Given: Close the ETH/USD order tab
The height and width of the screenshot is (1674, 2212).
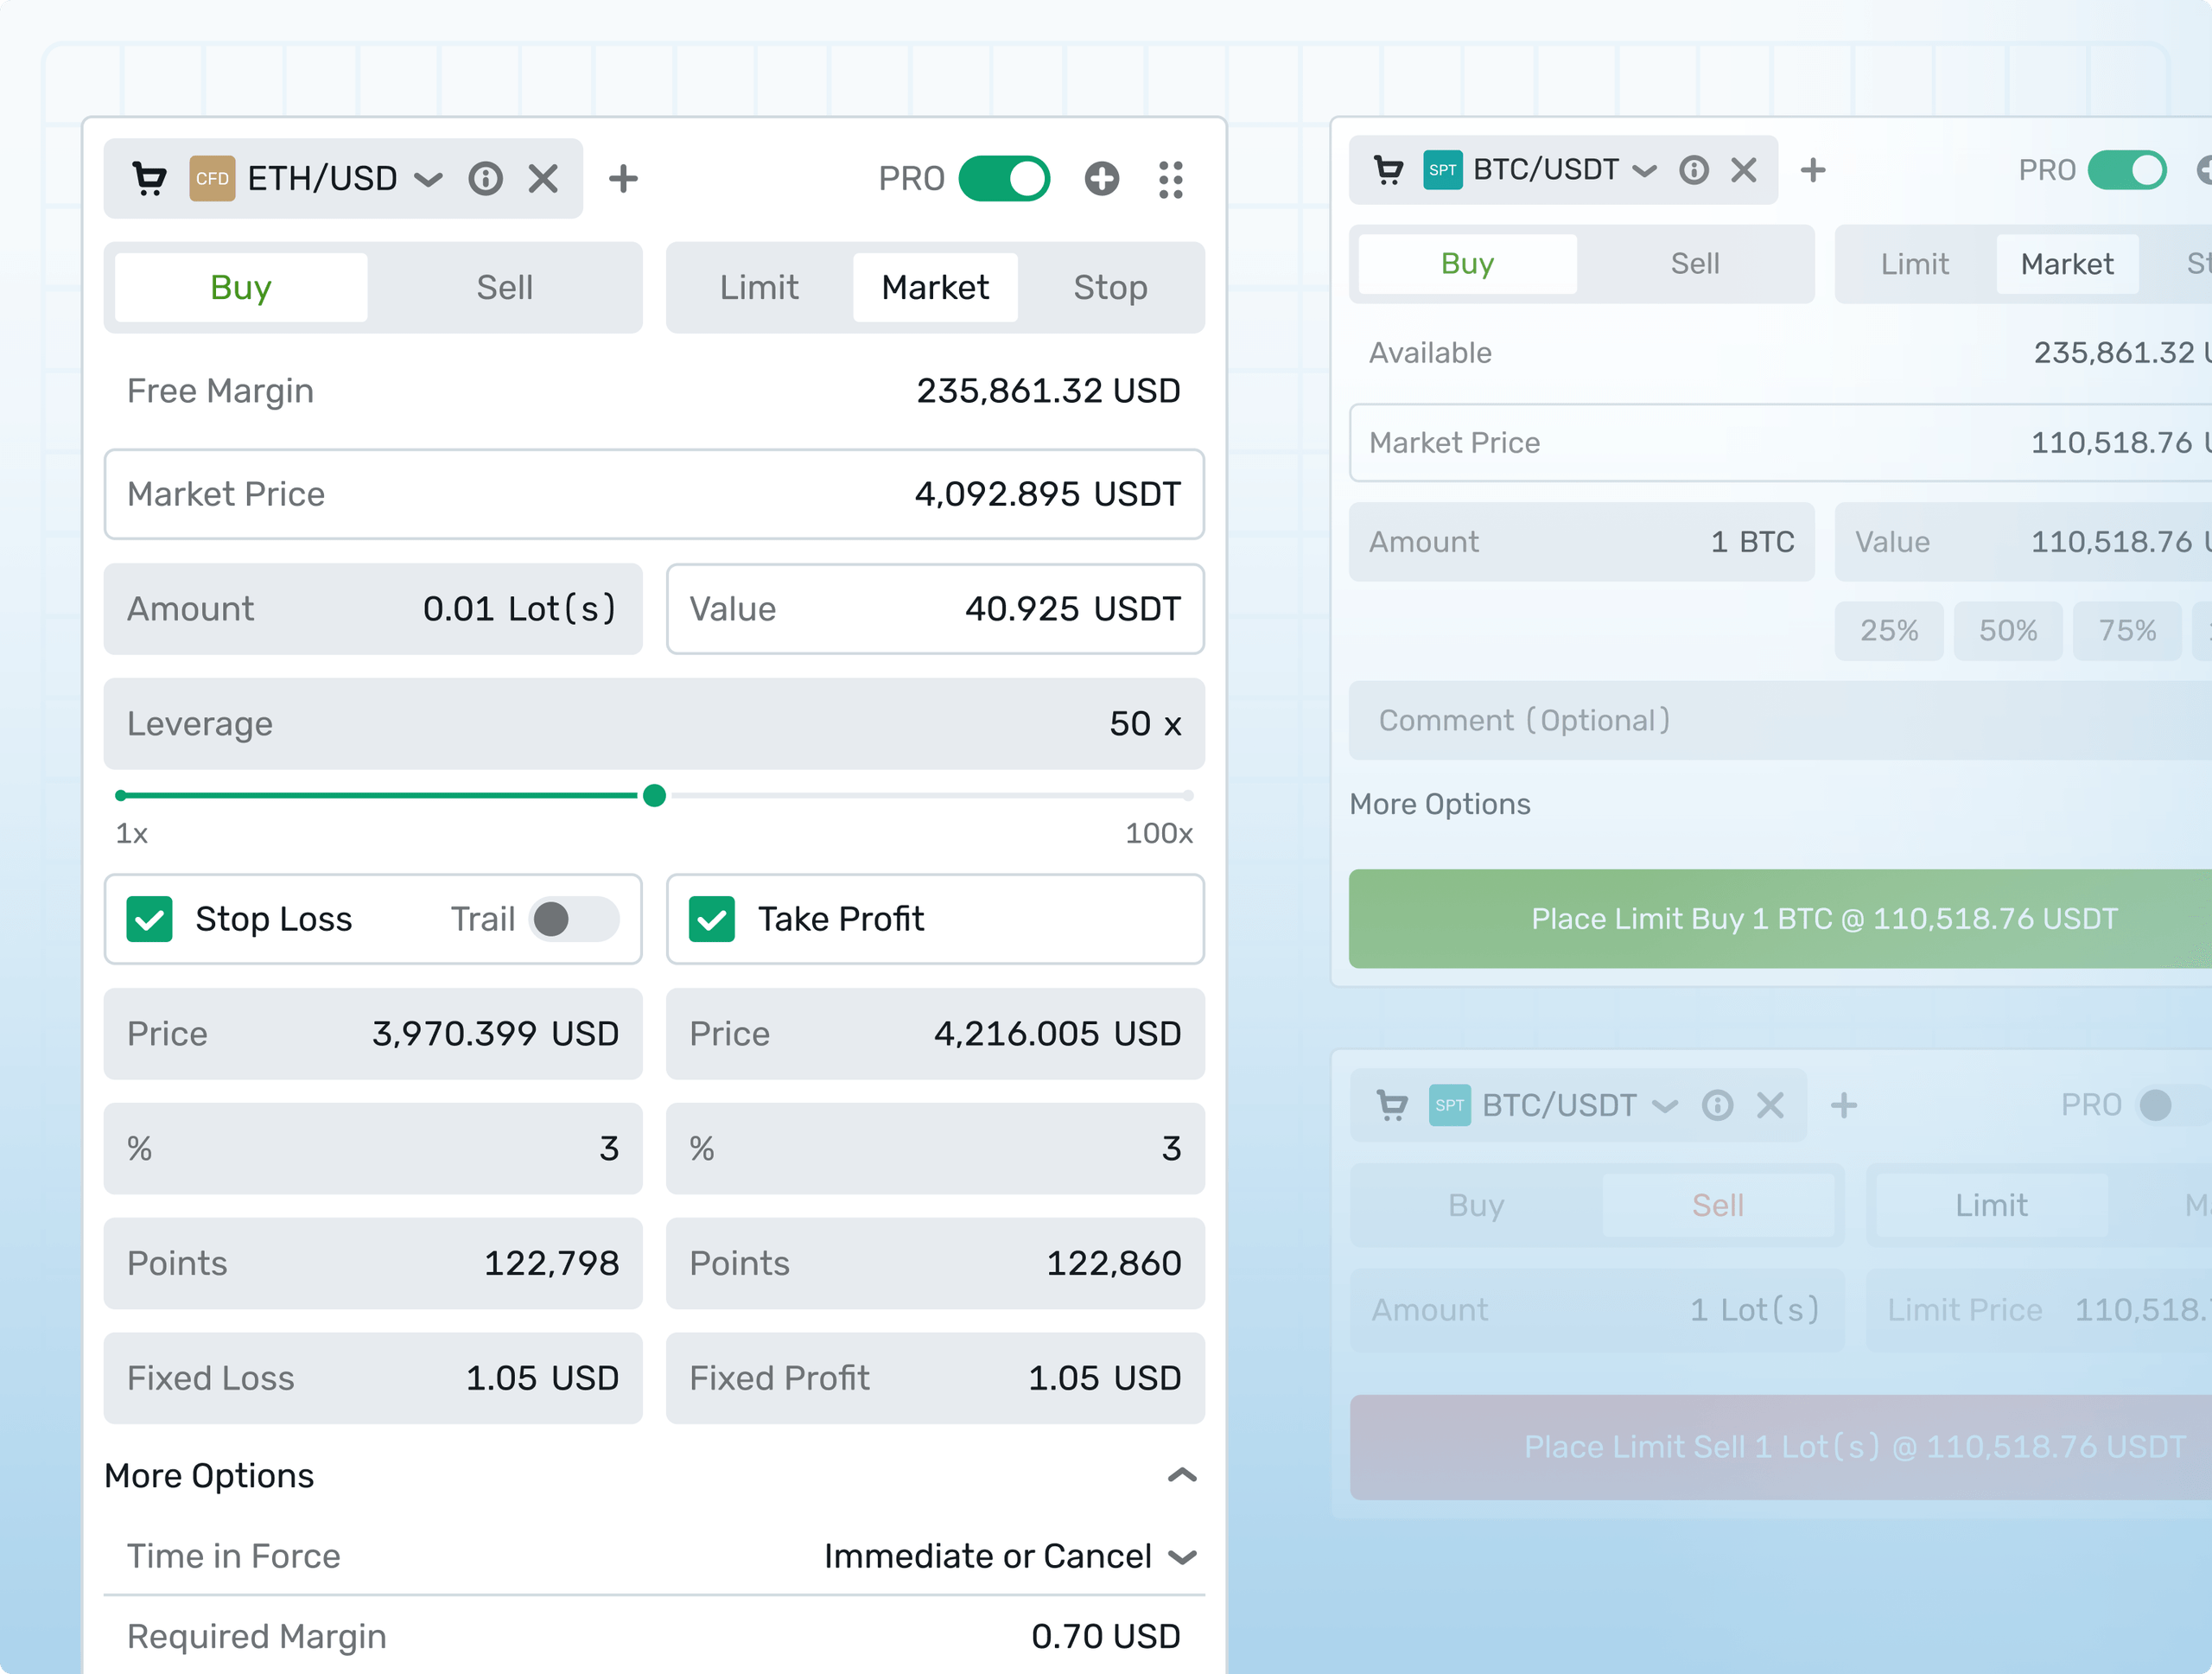Looking at the screenshot, I should point(543,179).
